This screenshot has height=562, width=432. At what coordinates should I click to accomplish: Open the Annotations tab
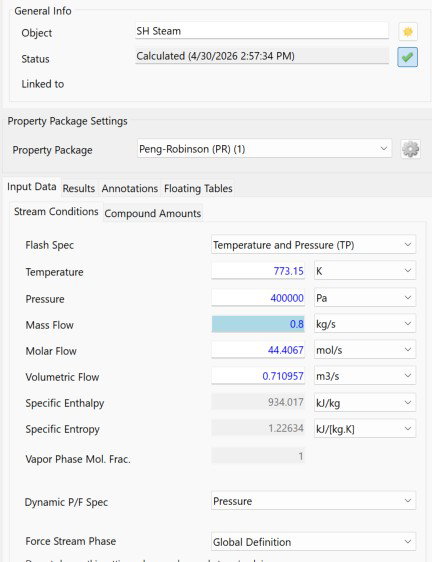pos(130,188)
